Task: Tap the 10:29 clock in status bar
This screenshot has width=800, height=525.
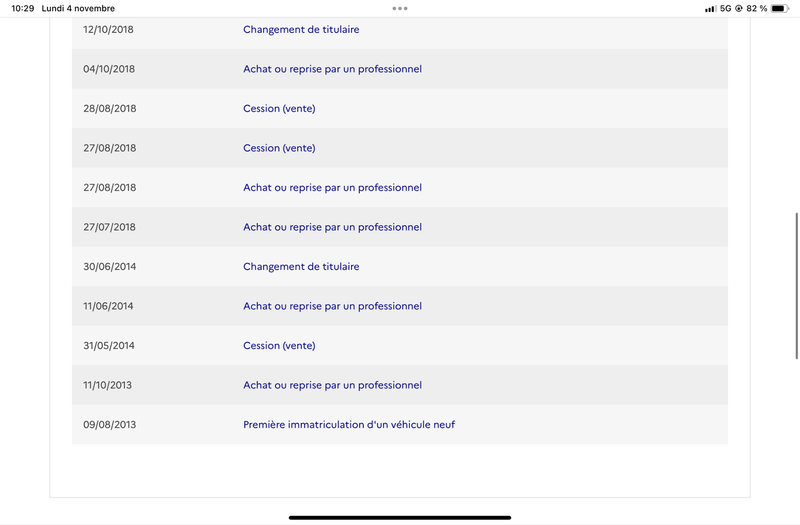Action: pos(22,8)
